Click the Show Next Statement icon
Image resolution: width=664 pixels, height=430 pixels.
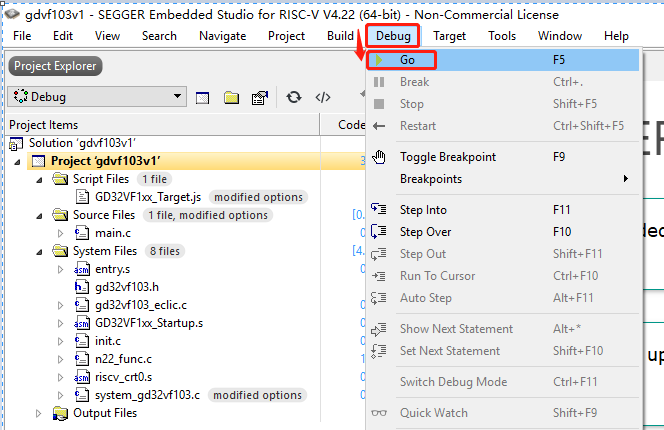pos(379,329)
